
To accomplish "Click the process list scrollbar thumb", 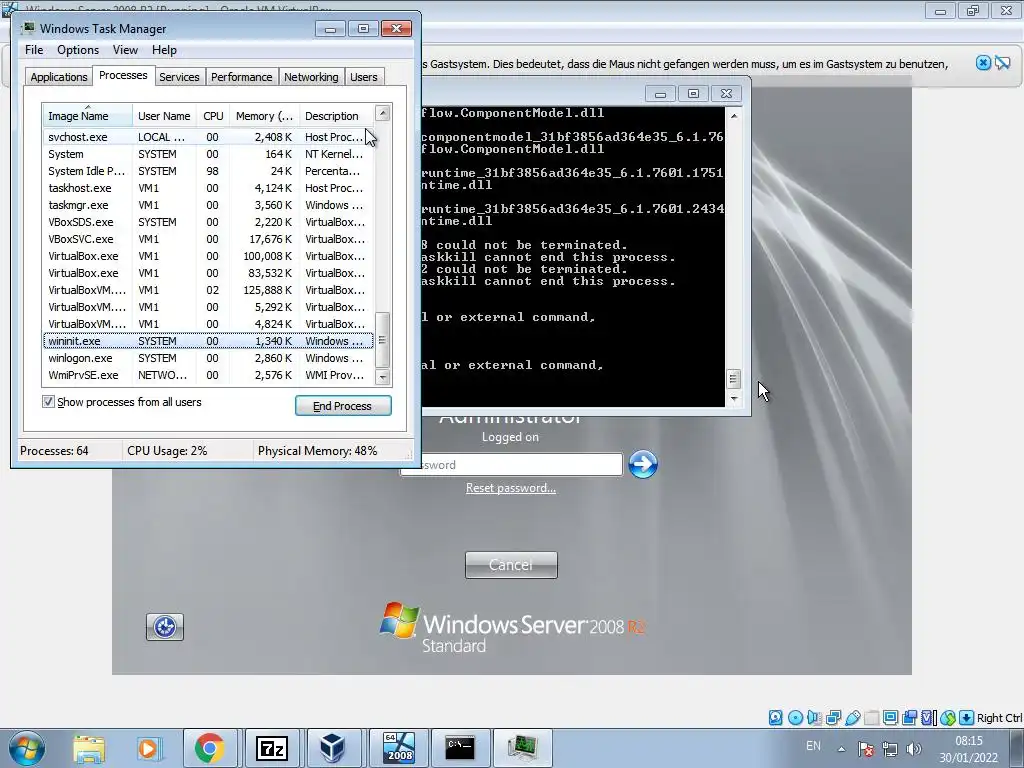I will [x=382, y=340].
